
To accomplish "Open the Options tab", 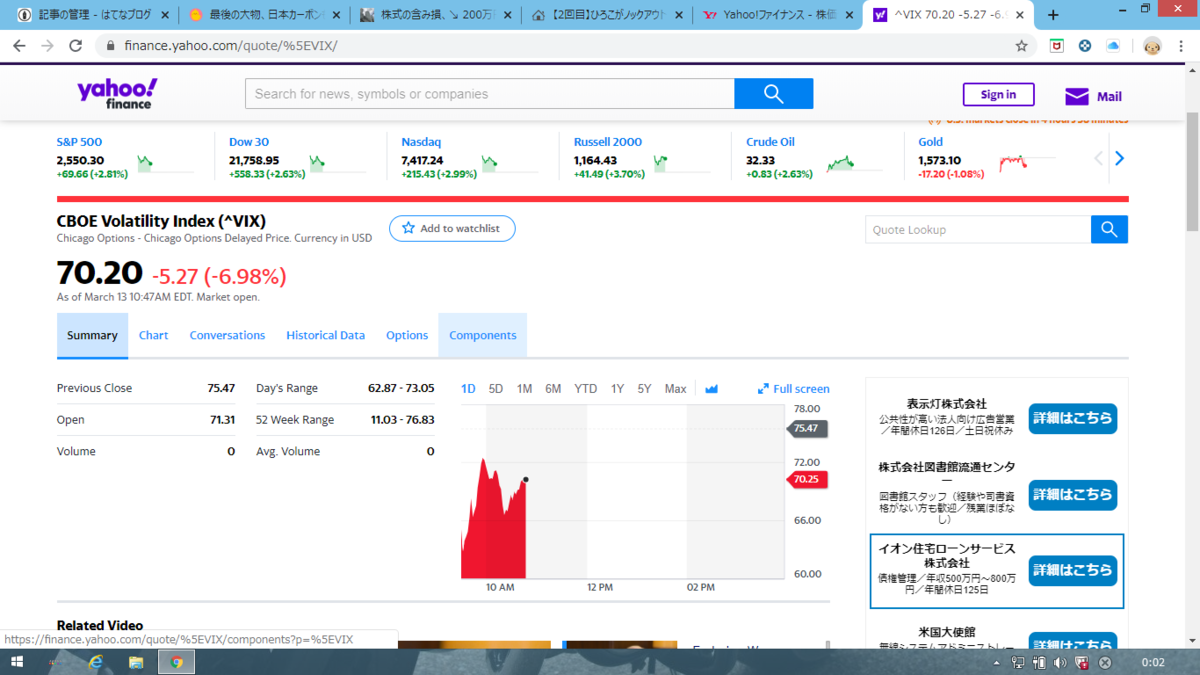I will tap(407, 335).
